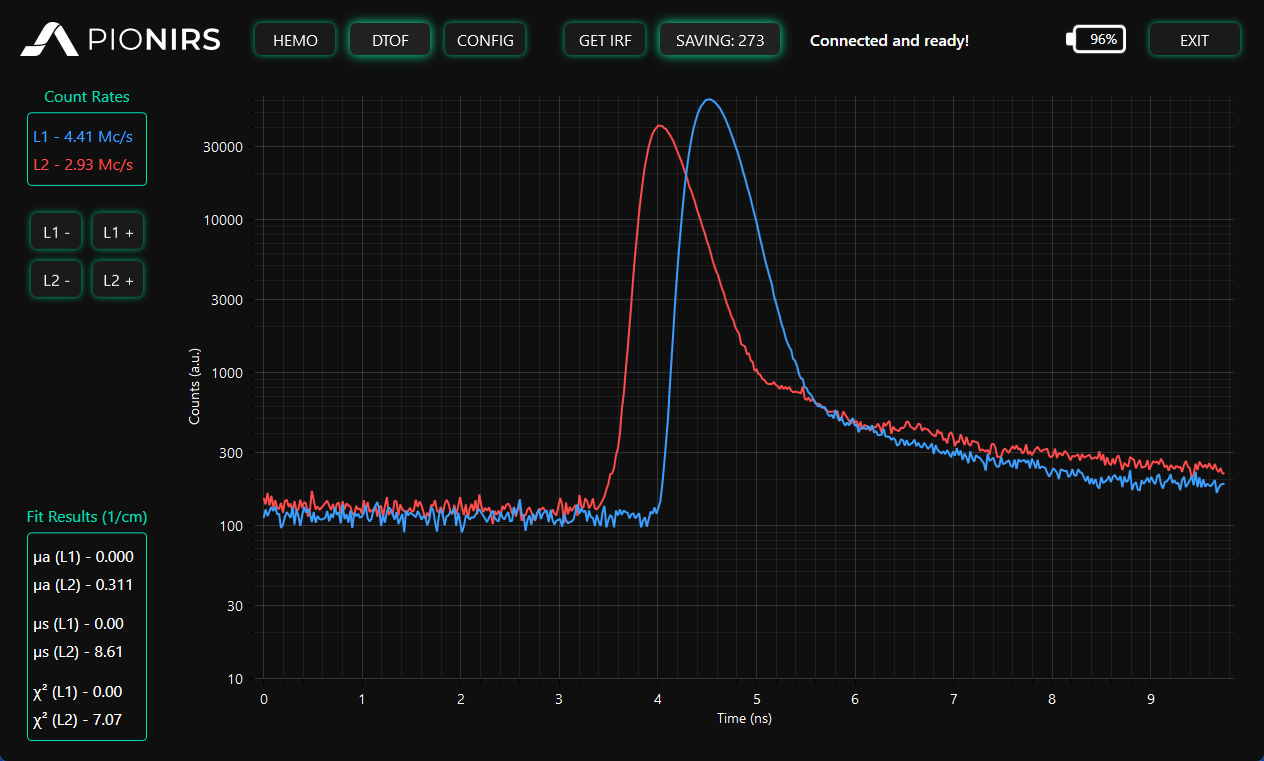The height and width of the screenshot is (761, 1264).
Task: Click the L2 + button
Action: 118,280
